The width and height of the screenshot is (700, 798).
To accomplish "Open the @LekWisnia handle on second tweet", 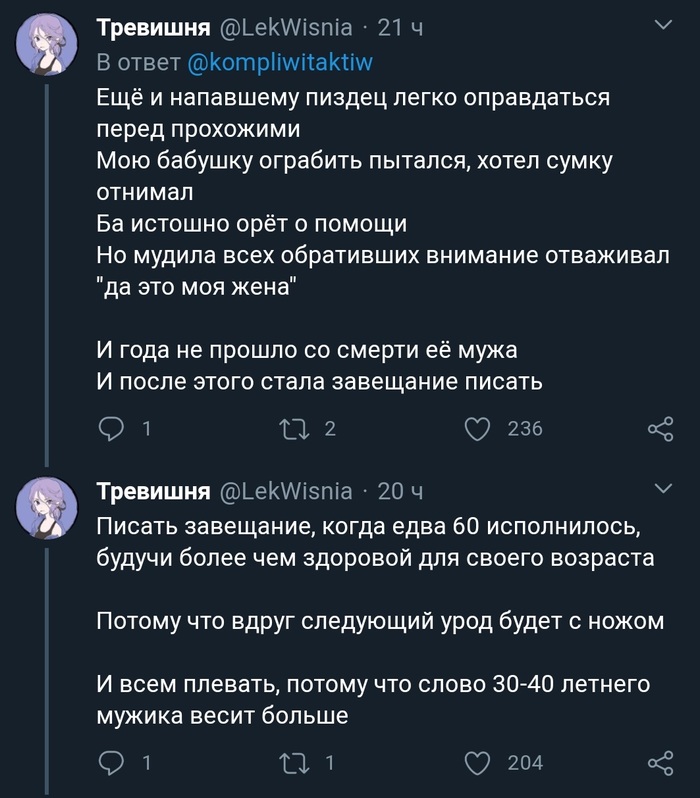I will click(x=285, y=491).
